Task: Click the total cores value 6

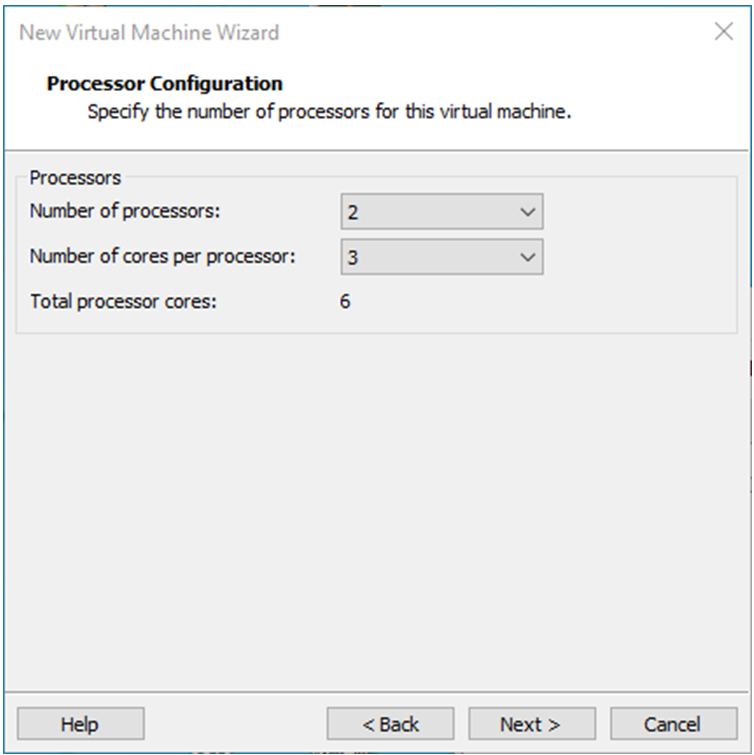Action: point(345,301)
